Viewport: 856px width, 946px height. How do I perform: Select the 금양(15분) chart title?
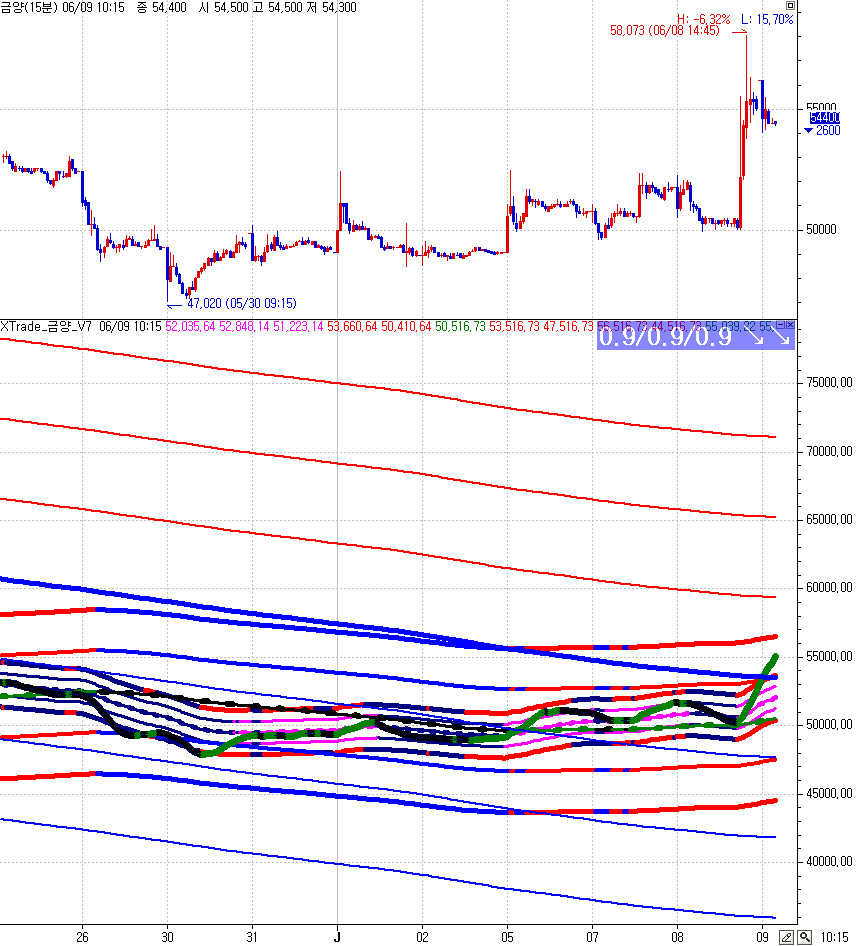pos(32,7)
